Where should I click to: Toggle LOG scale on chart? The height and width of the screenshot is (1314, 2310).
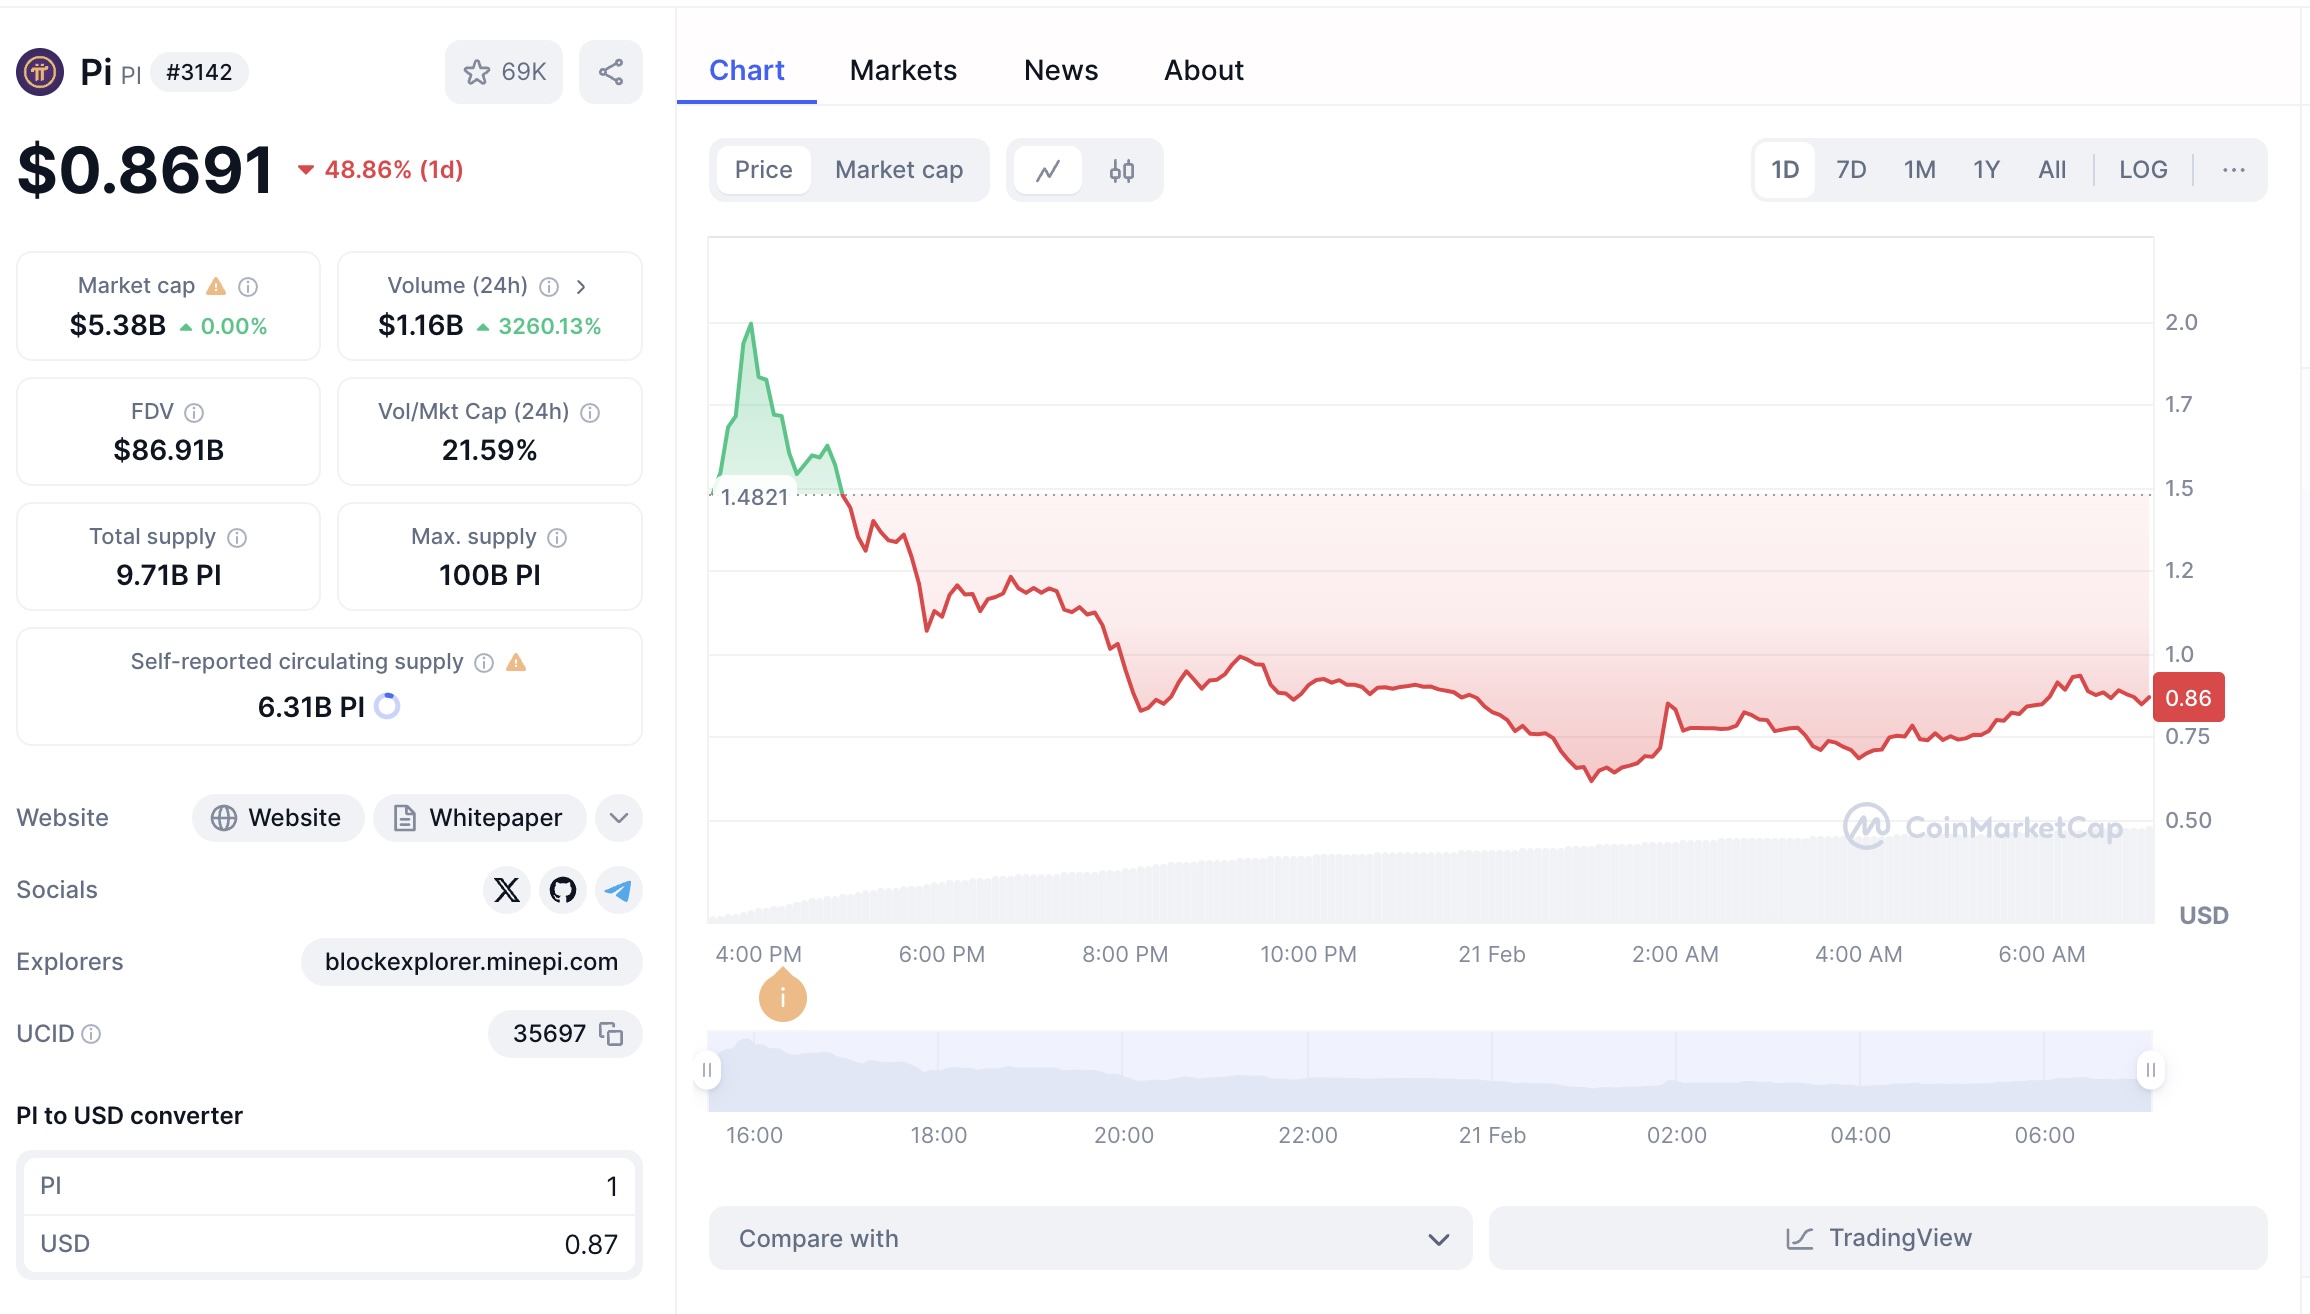click(x=2143, y=170)
